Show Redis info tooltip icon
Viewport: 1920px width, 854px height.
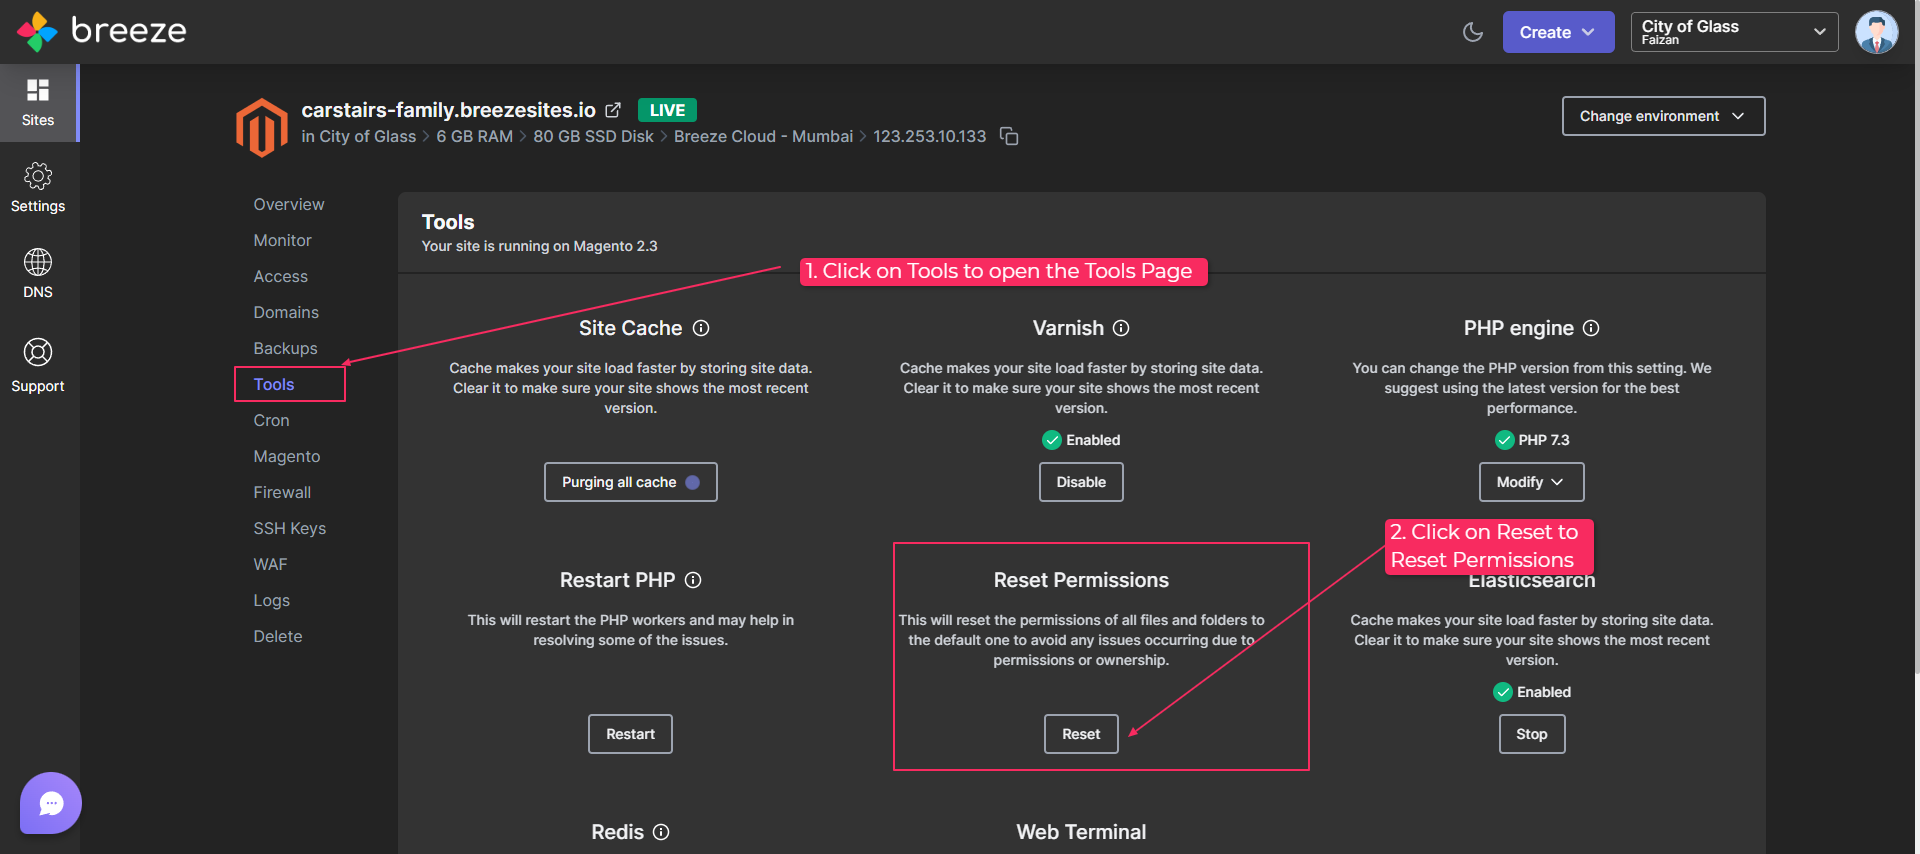point(661,832)
